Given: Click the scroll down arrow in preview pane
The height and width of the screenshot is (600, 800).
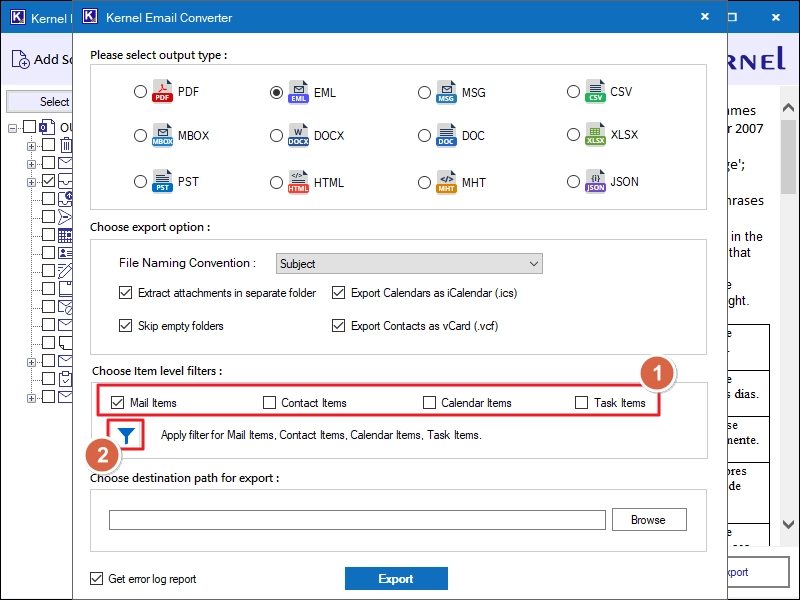Looking at the screenshot, I should tap(788, 524).
